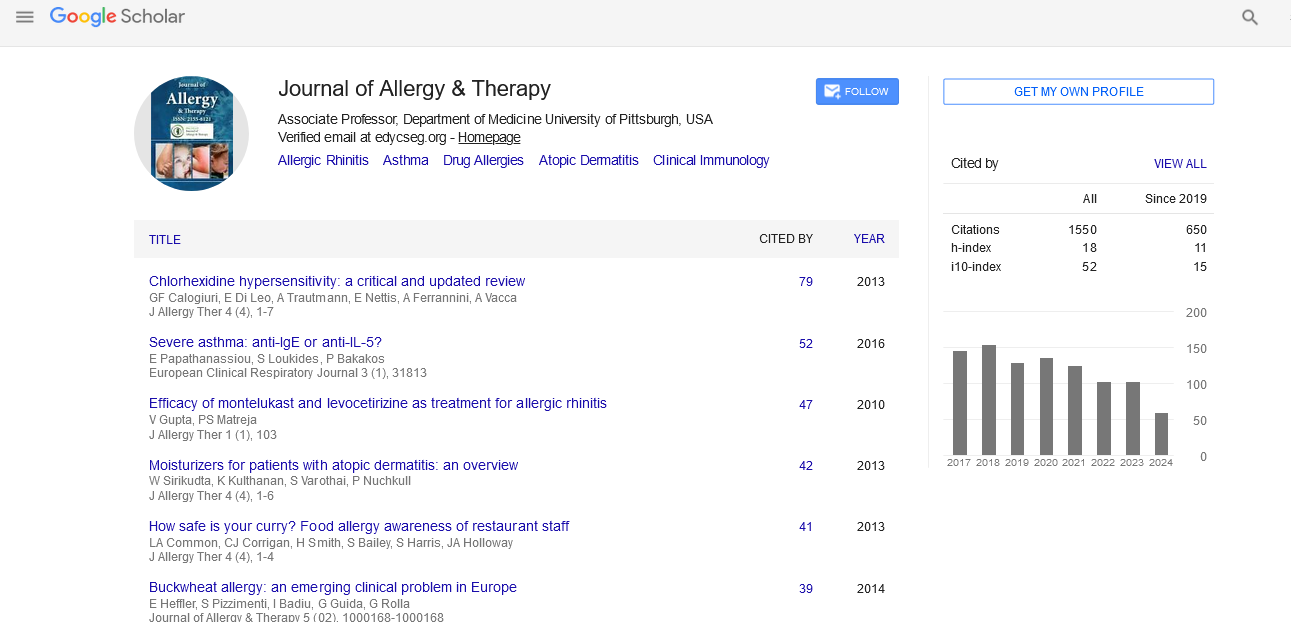Click citation count 47
This screenshot has width=1291, height=622.
point(806,405)
